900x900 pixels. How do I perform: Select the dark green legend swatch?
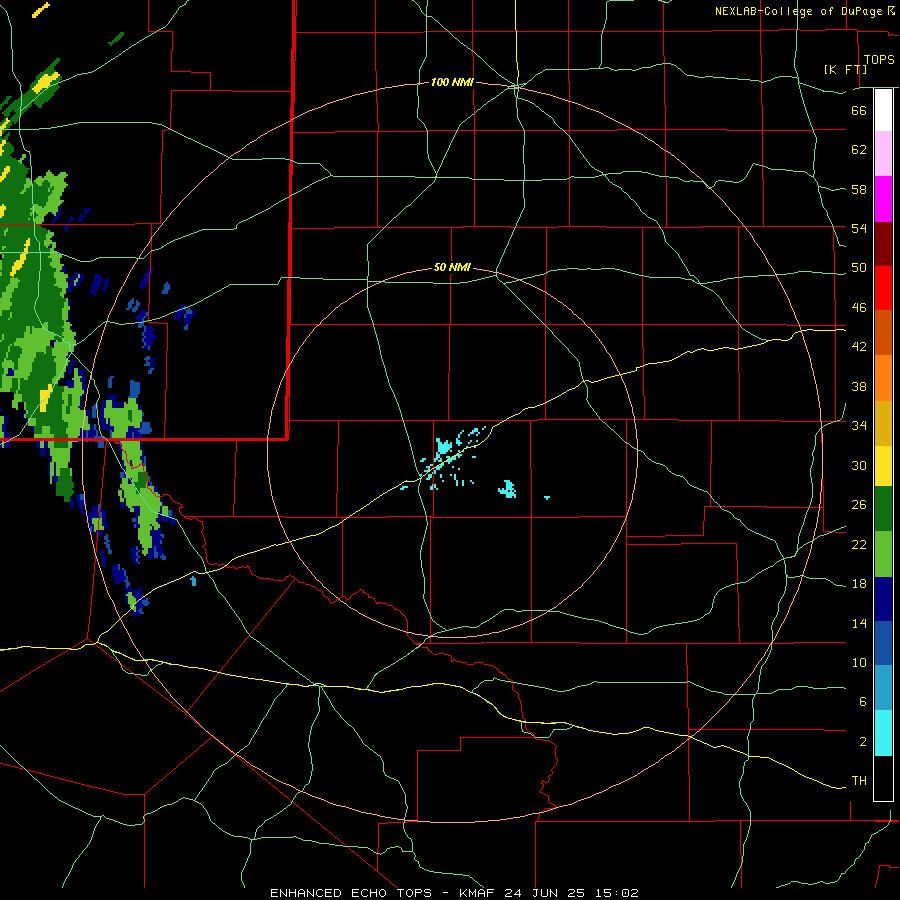tap(883, 509)
